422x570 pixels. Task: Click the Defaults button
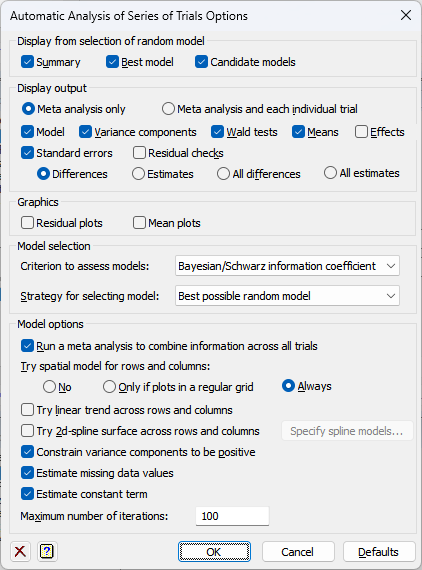click(379, 551)
